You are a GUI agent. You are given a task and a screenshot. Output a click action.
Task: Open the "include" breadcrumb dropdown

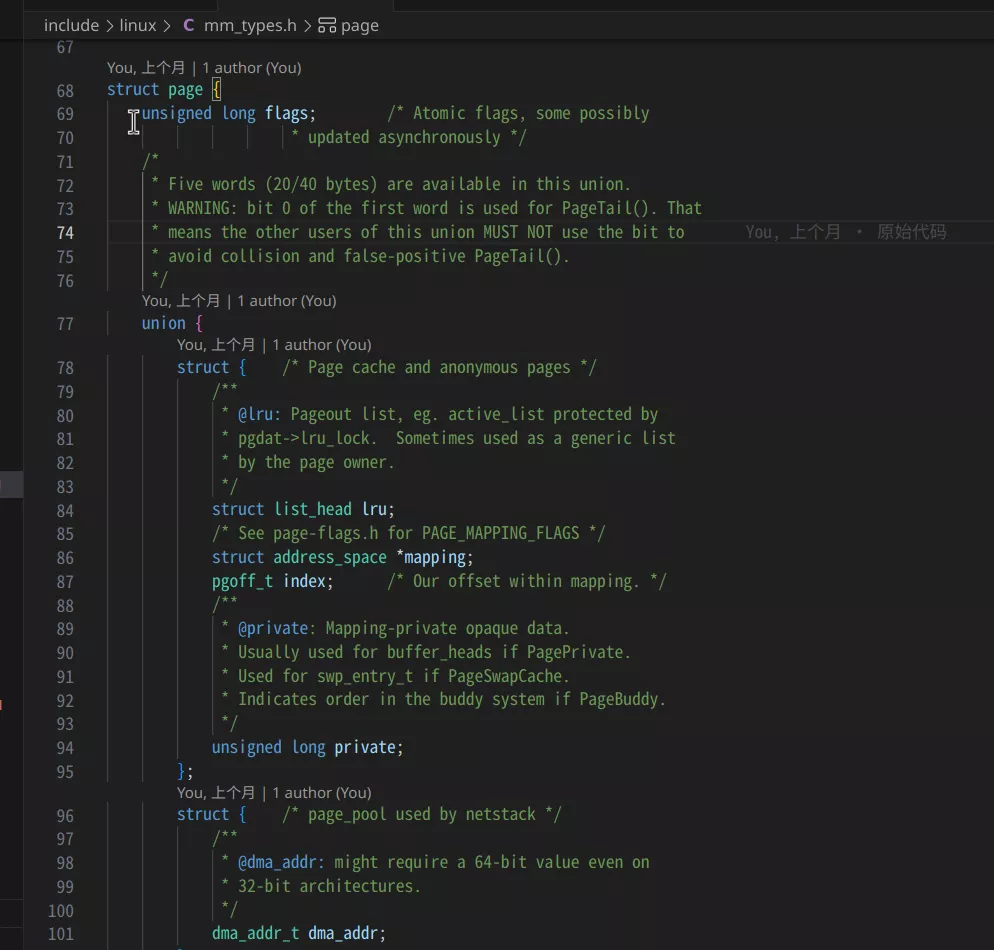point(70,26)
